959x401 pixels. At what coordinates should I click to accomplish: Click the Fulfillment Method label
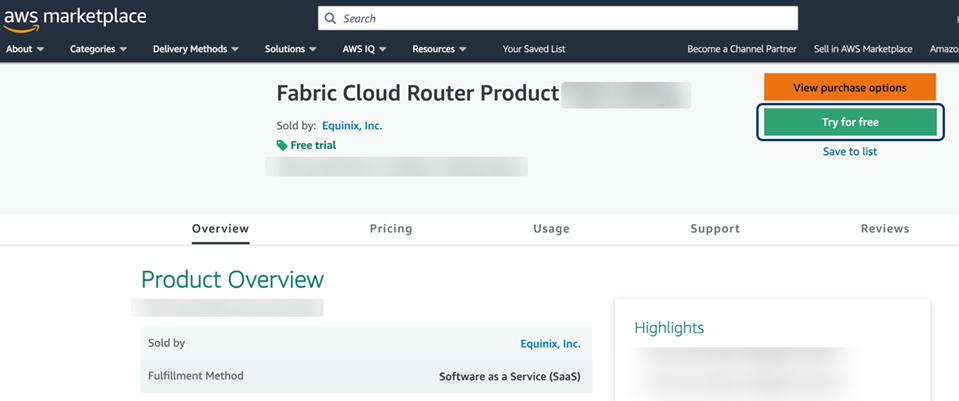(x=196, y=376)
